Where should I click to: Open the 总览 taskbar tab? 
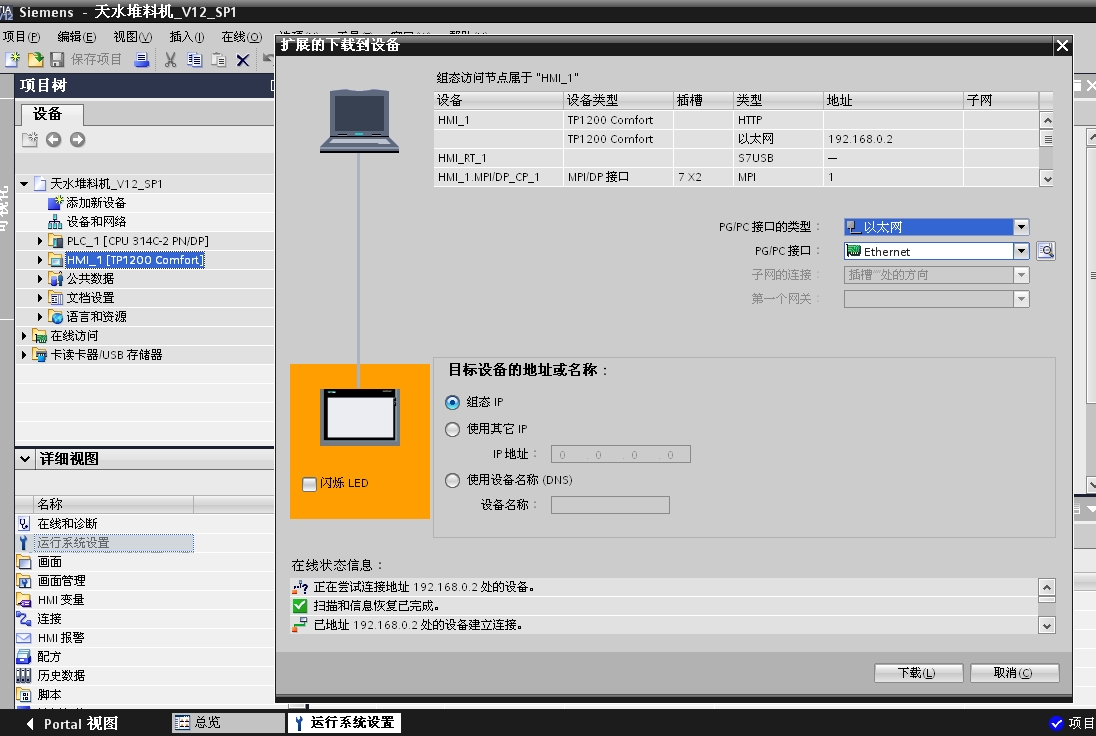[228, 722]
